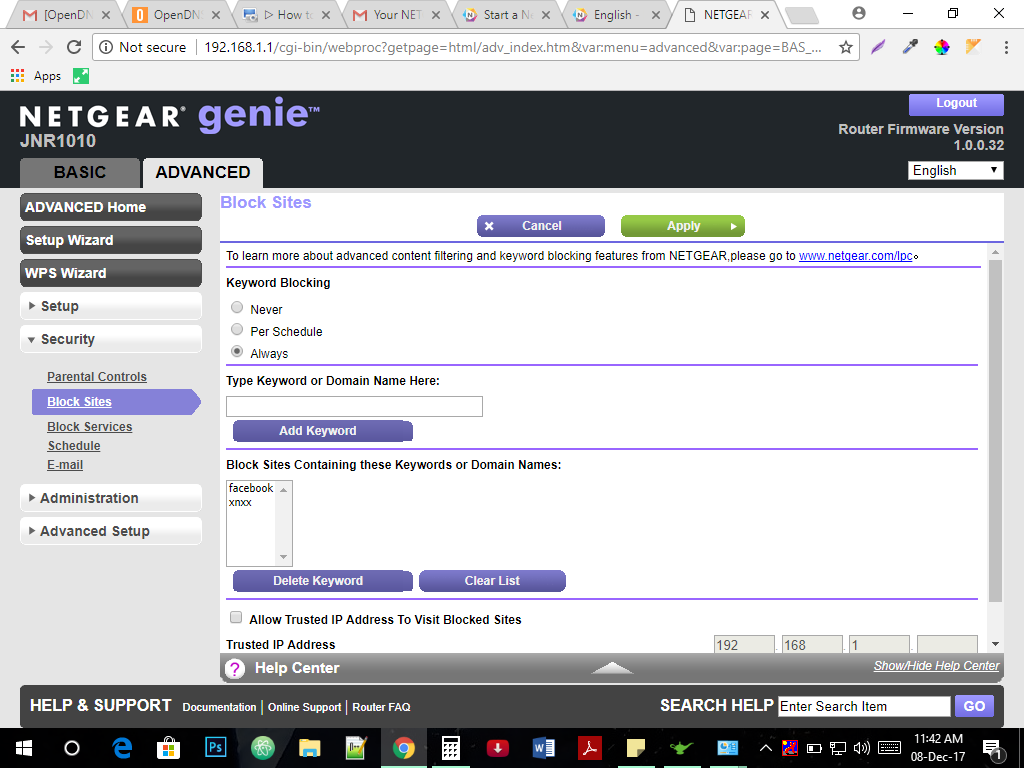Image resolution: width=1024 pixels, height=768 pixels.
Task: Select Per Schedule keyword blocking
Action: [237, 330]
